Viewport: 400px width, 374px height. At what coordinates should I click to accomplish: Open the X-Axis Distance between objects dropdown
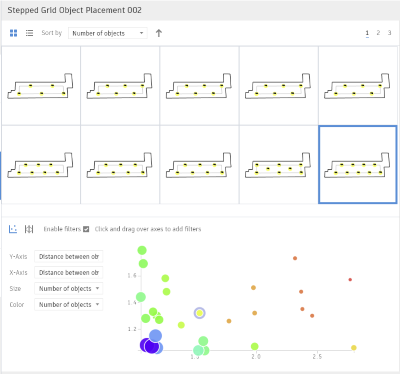click(x=69, y=273)
